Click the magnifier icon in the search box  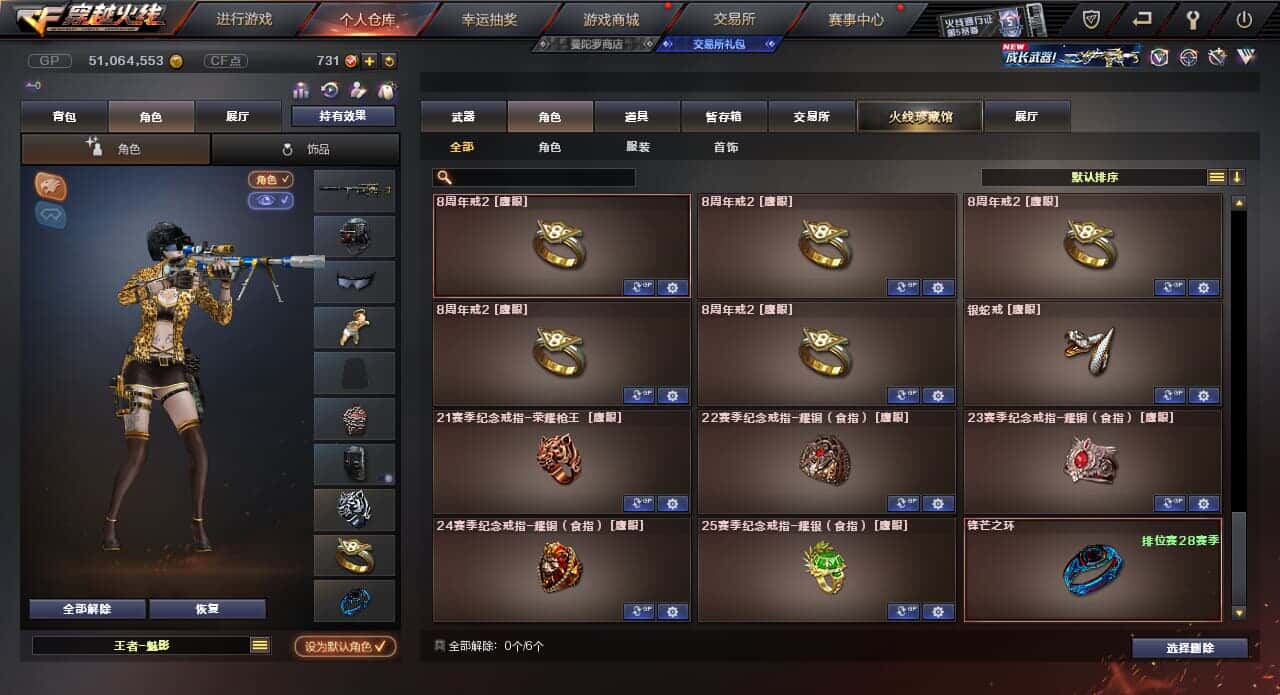445,177
